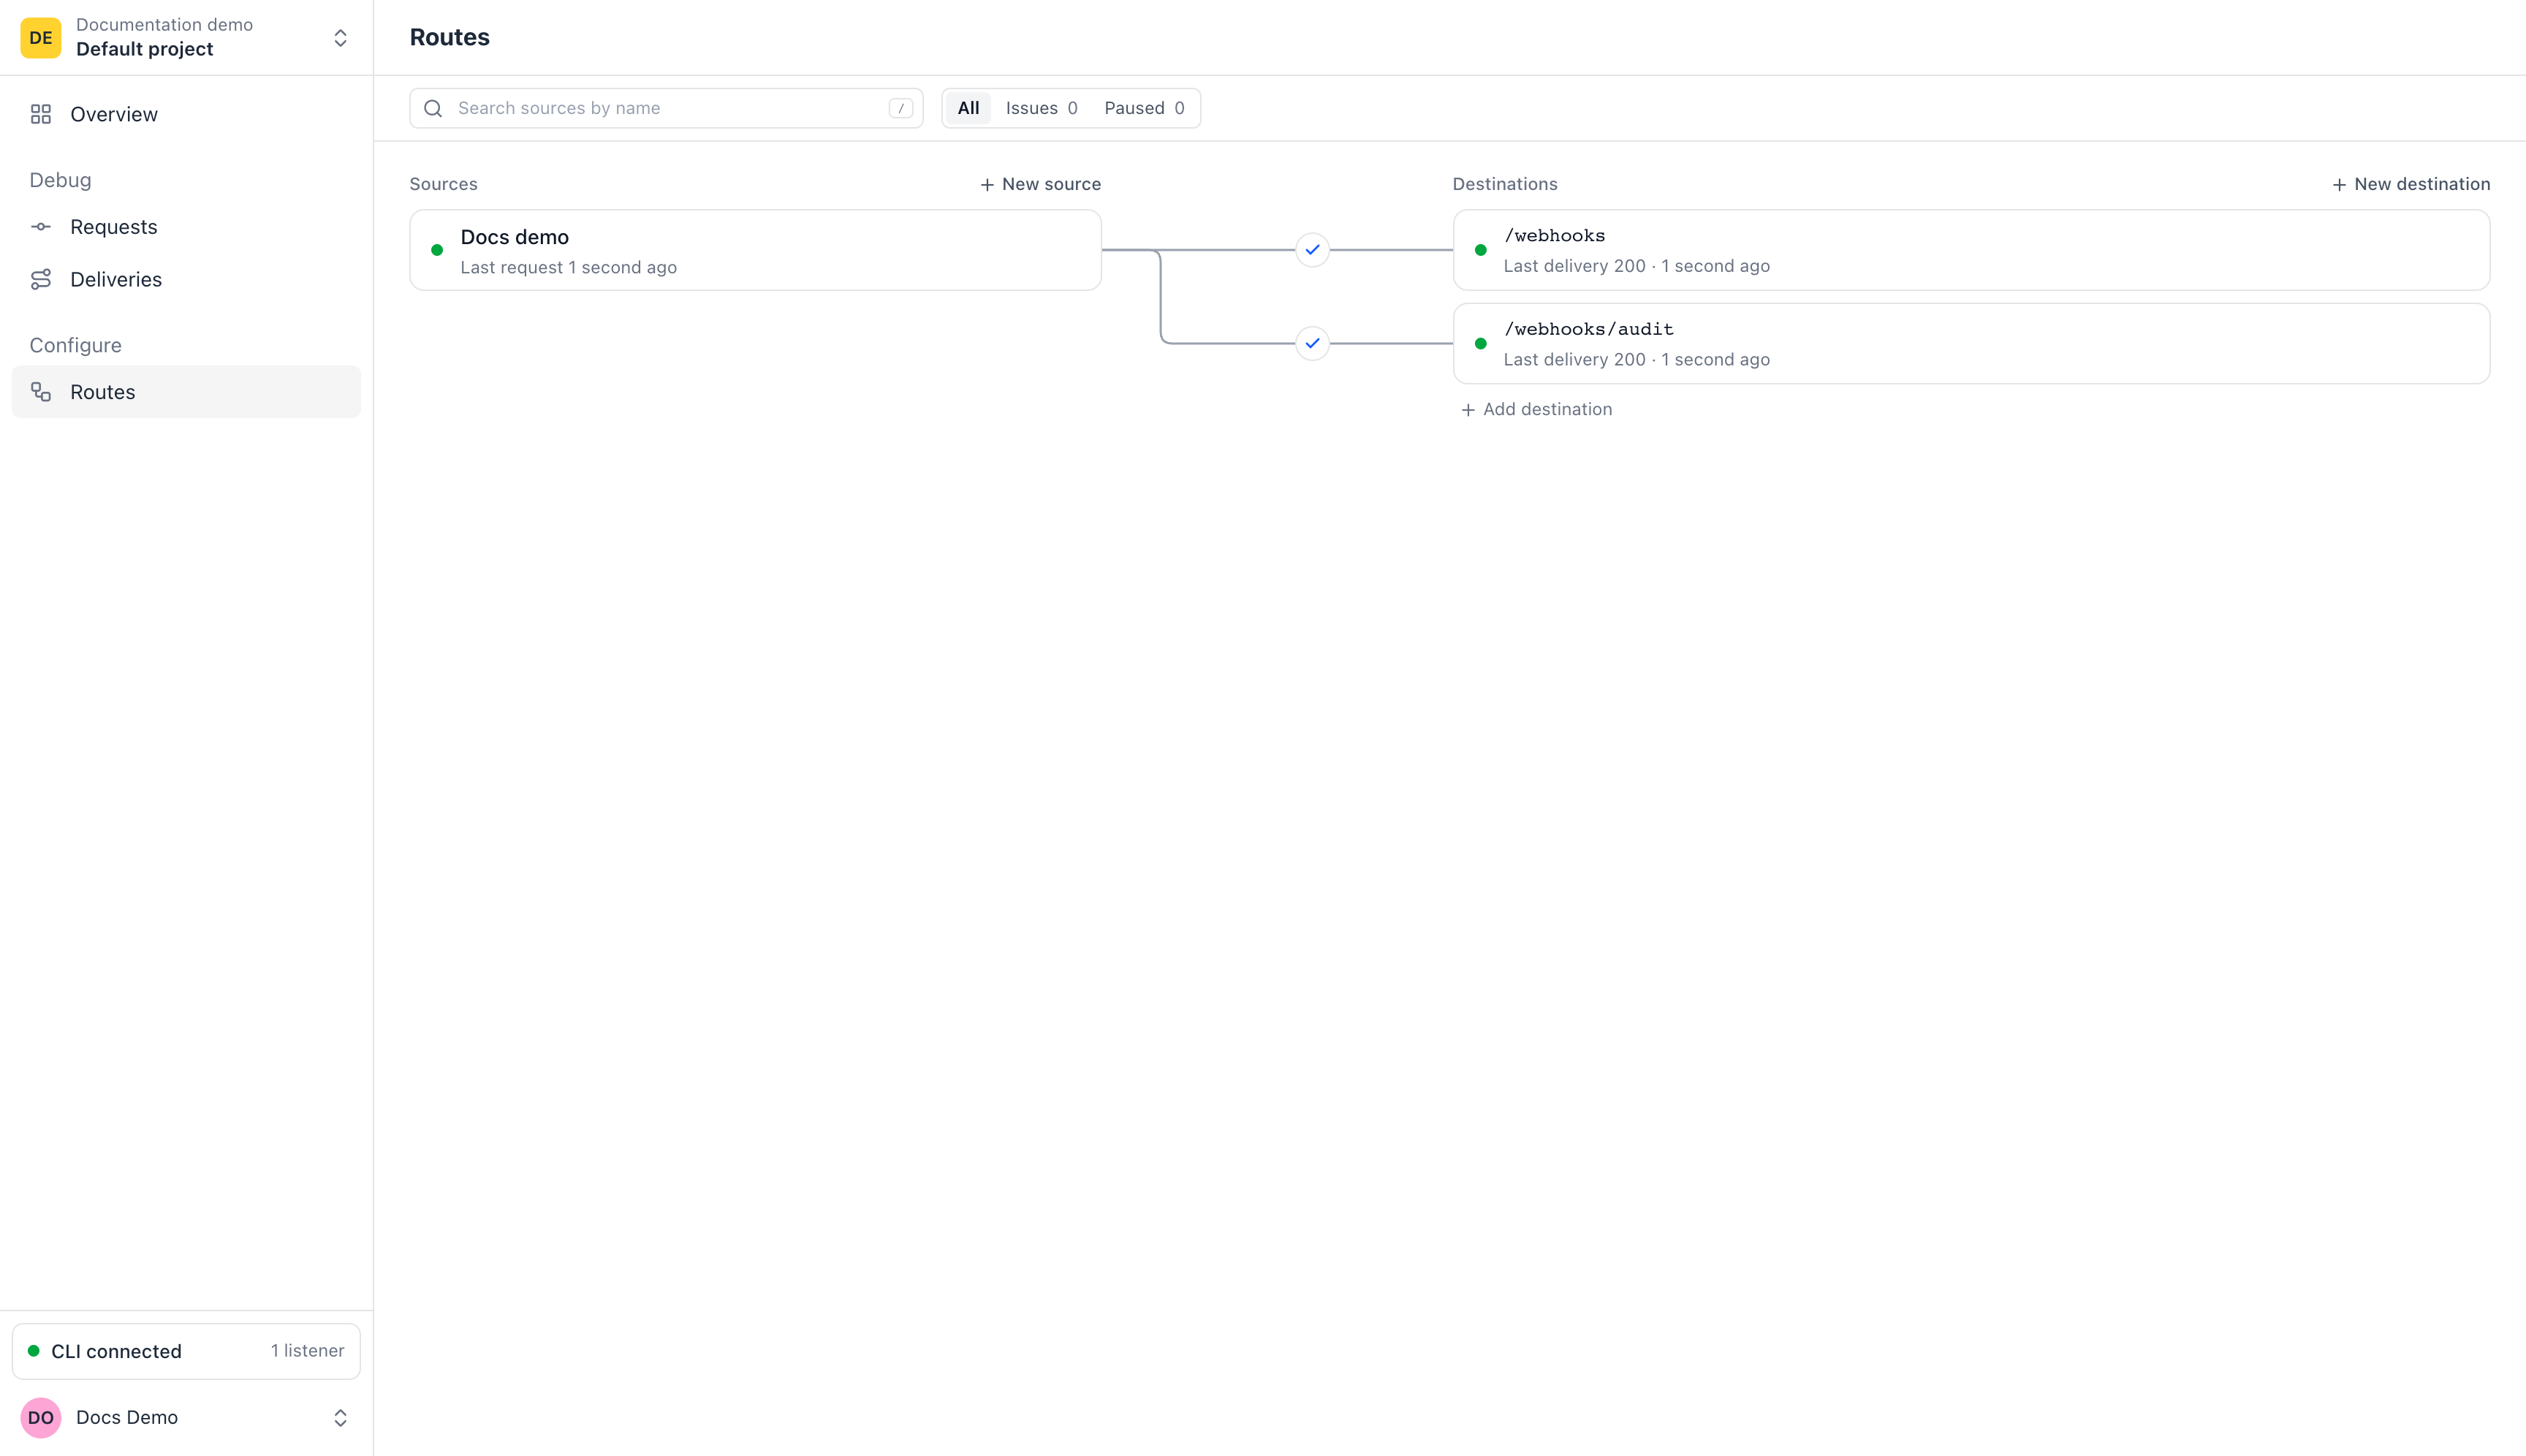The width and height of the screenshot is (2526, 1456).
Task: Click the Requests node icon
Action: (x=41, y=227)
